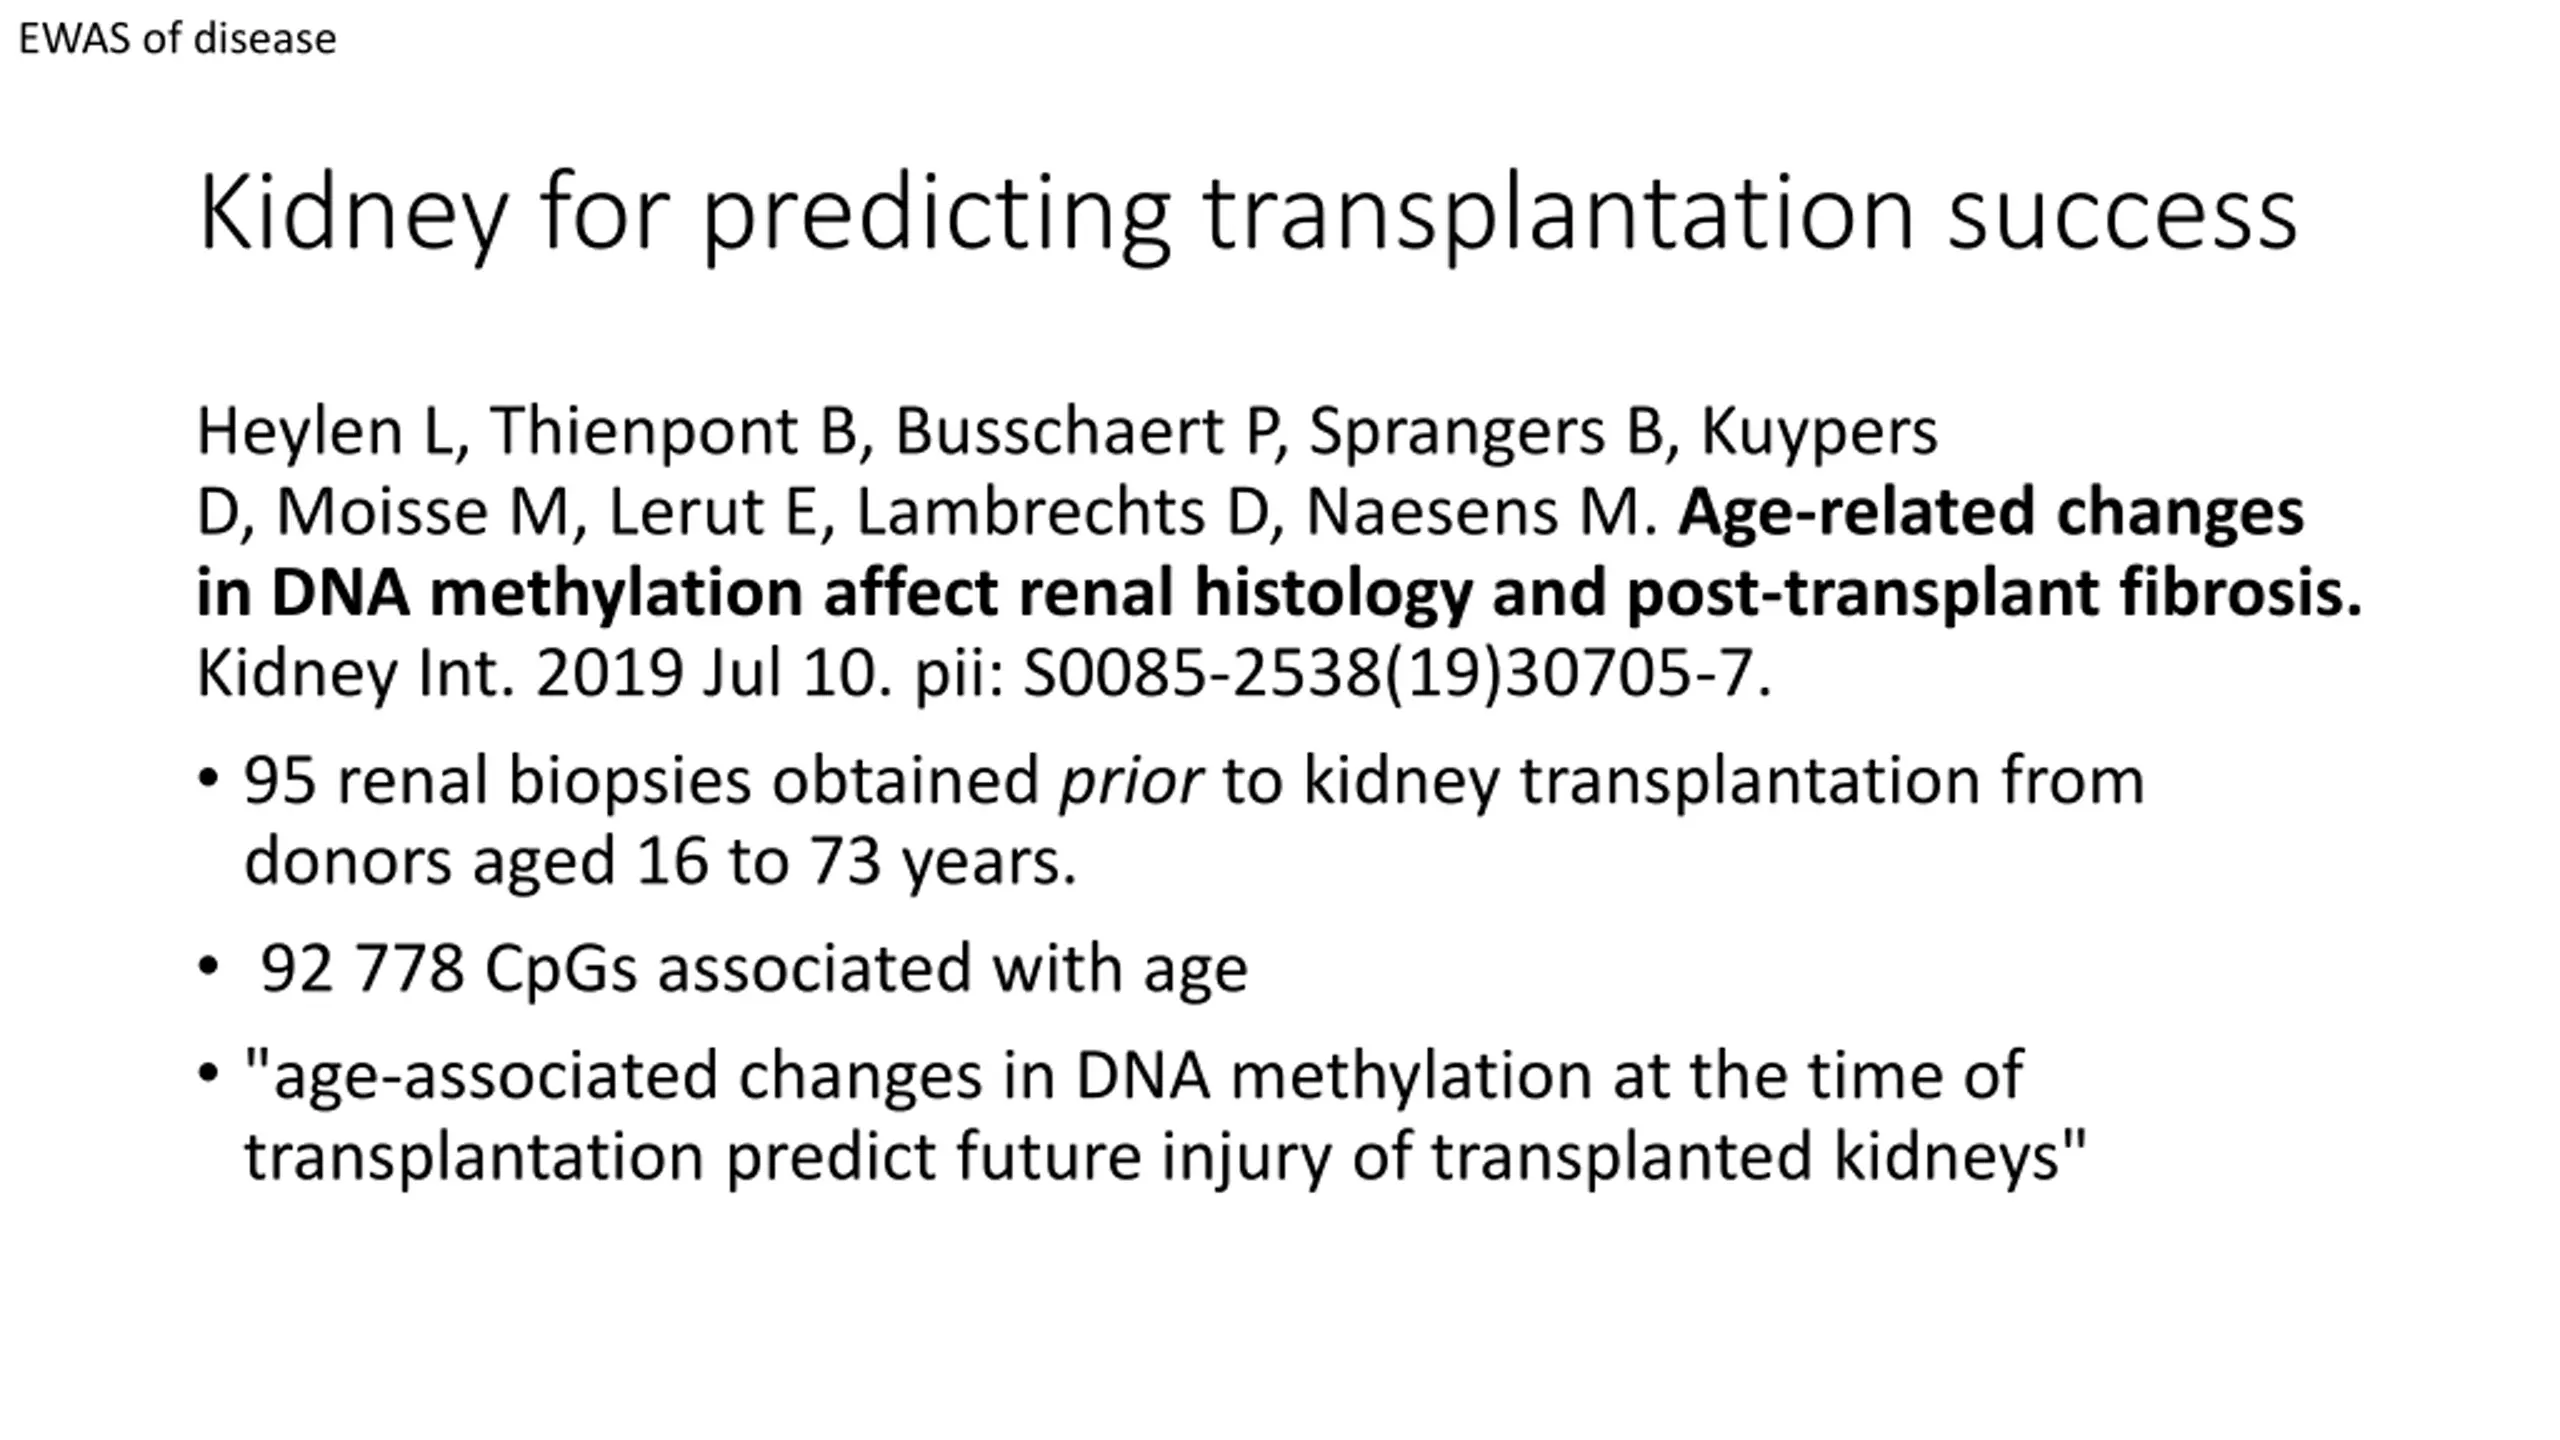Image resolution: width=2560 pixels, height=1440 pixels.
Task: Click the author name 'Naesens M'
Action: [x=1474, y=512]
